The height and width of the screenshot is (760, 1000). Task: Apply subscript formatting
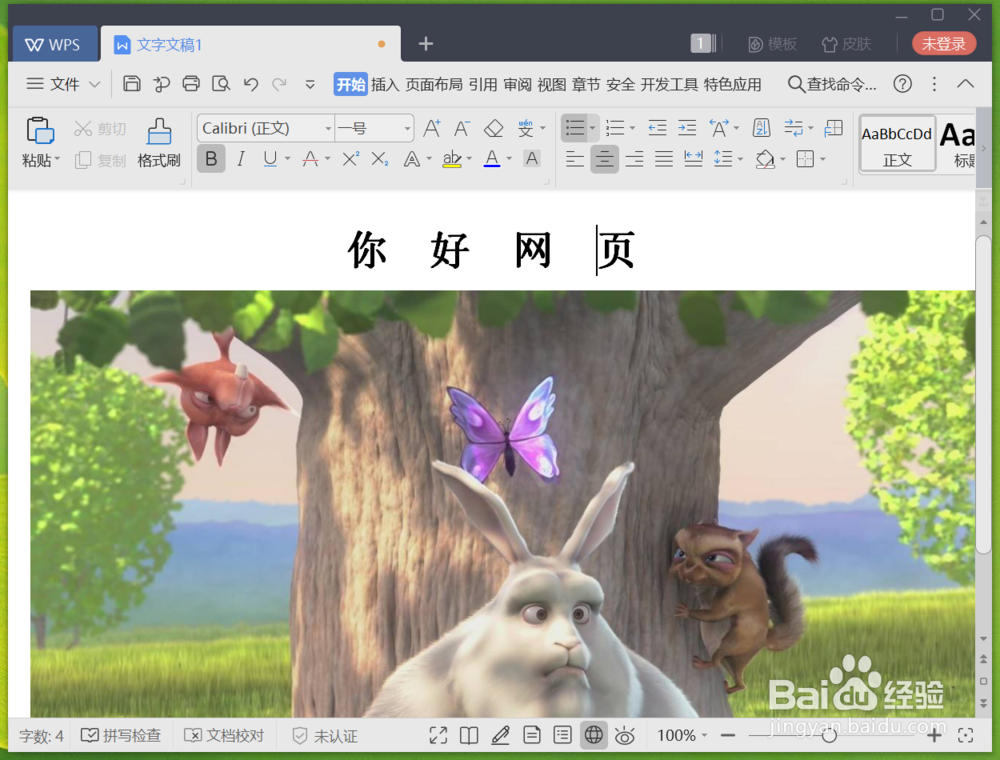pyautogui.click(x=379, y=159)
